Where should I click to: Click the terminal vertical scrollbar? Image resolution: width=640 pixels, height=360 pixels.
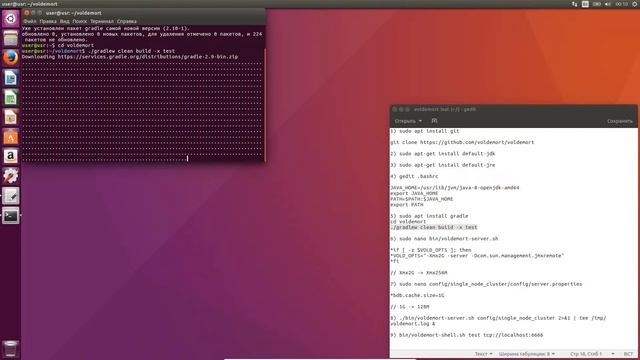coord(265,105)
